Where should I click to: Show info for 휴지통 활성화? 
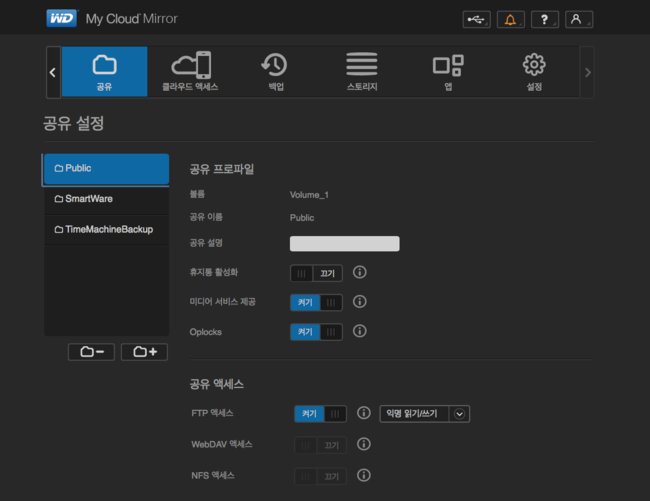(359, 272)
